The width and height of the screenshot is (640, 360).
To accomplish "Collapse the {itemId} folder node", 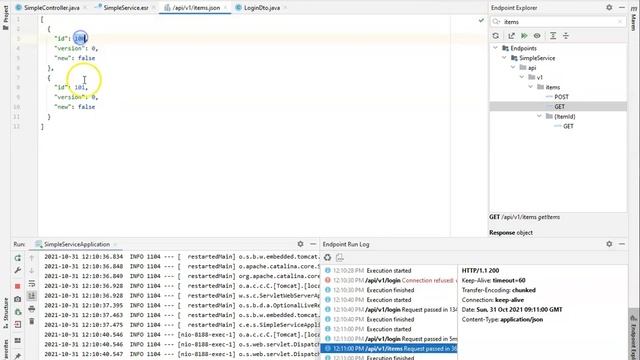I will click(x=539, y=116).
